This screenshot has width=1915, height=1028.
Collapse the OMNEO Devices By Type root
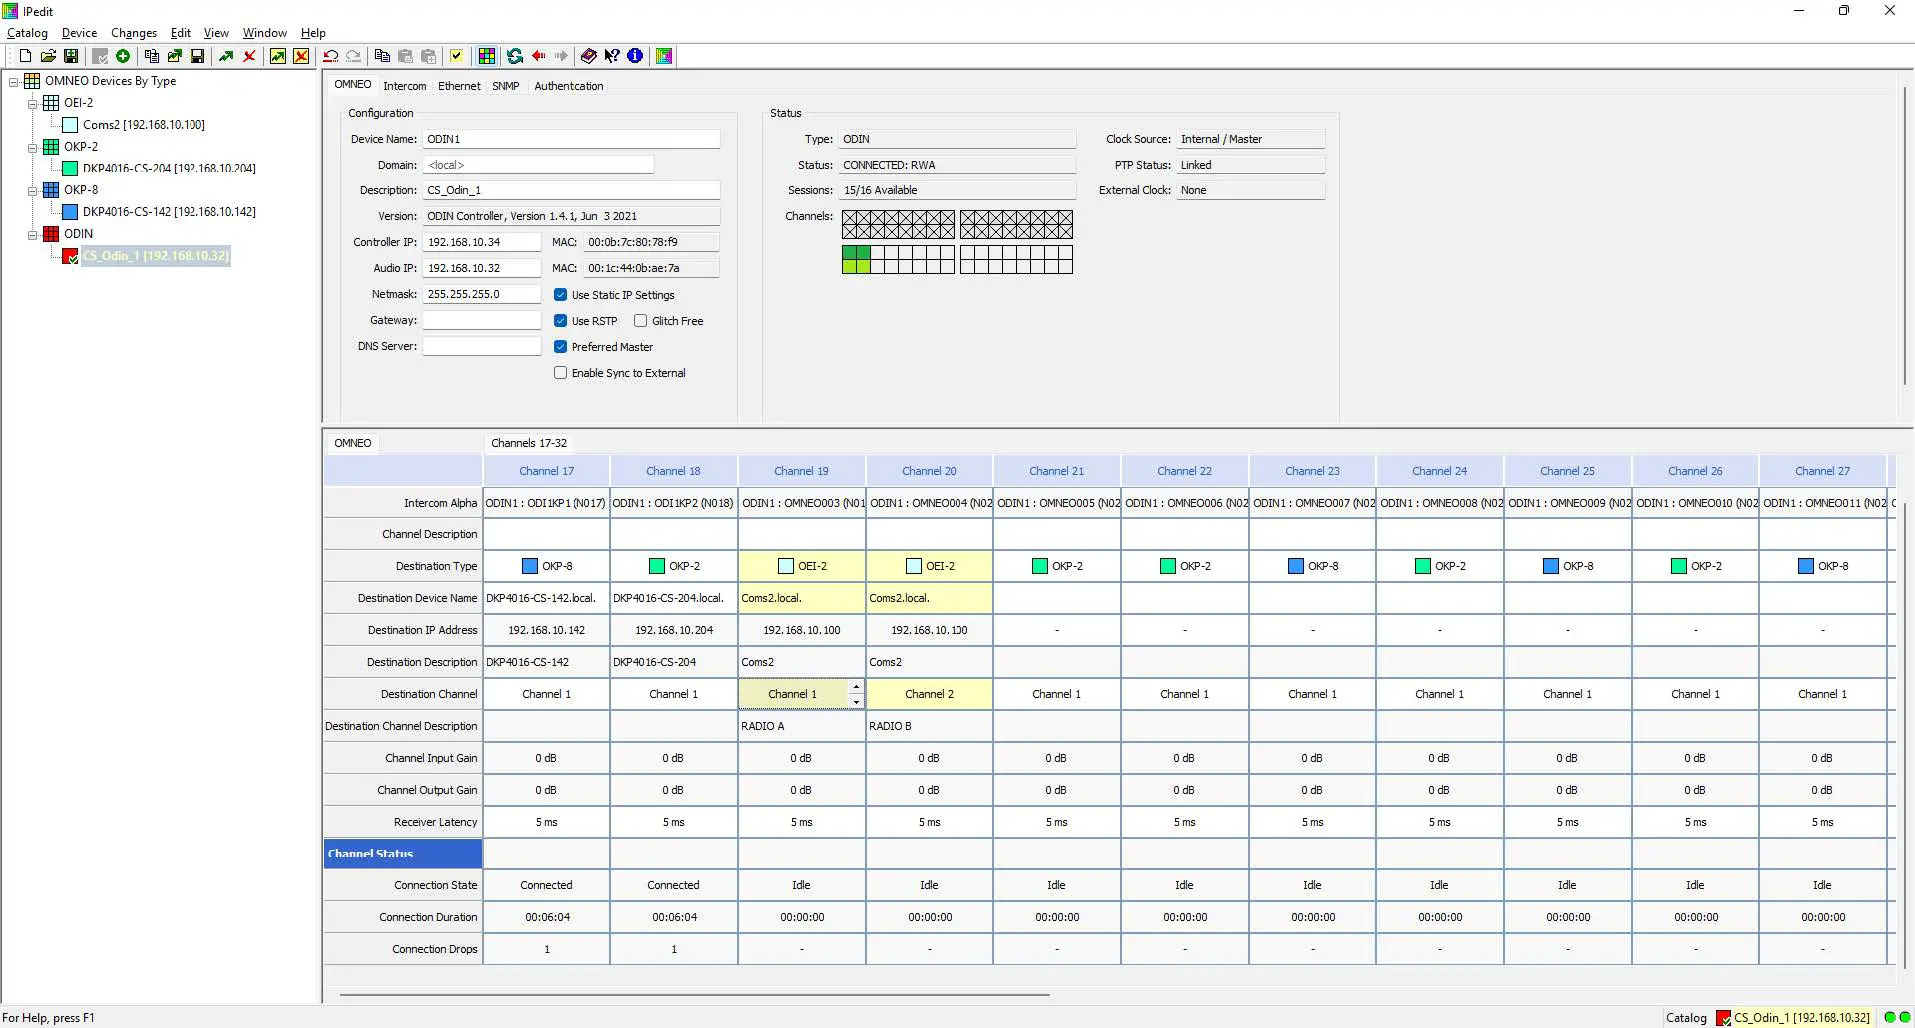tap(14, 81)
